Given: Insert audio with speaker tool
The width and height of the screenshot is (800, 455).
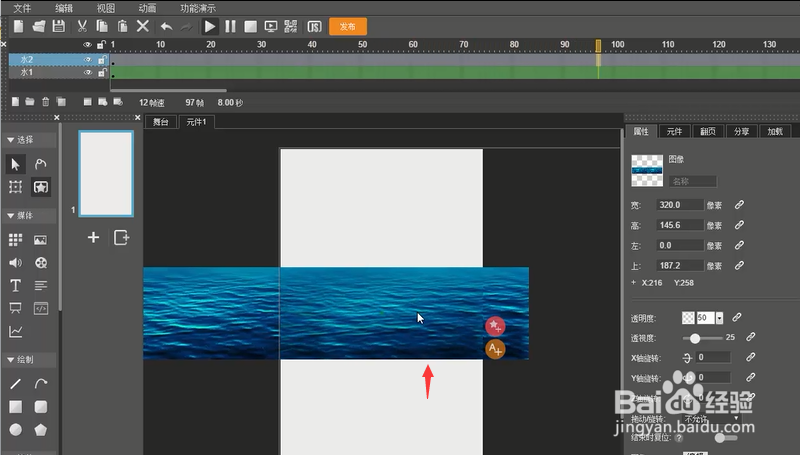Looking at the screenshot, I should 15,263.
